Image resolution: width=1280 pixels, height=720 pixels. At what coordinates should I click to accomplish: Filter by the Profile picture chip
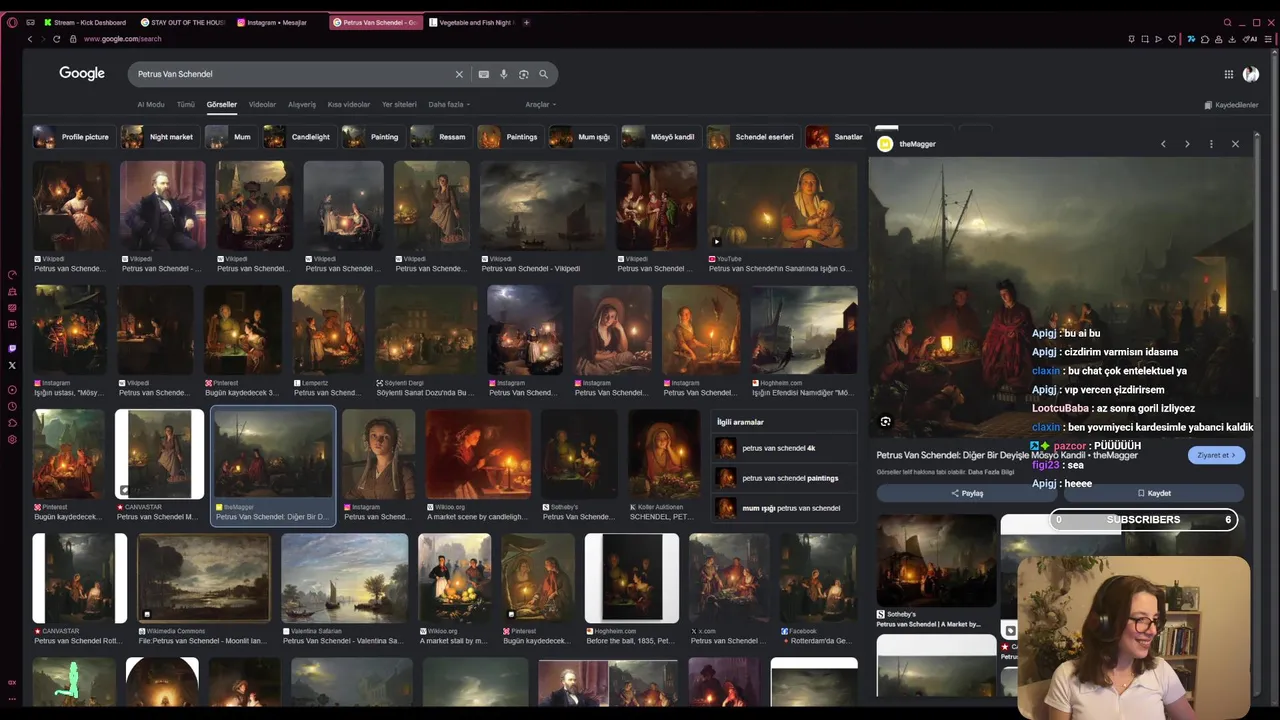click(x=72, y=137)
